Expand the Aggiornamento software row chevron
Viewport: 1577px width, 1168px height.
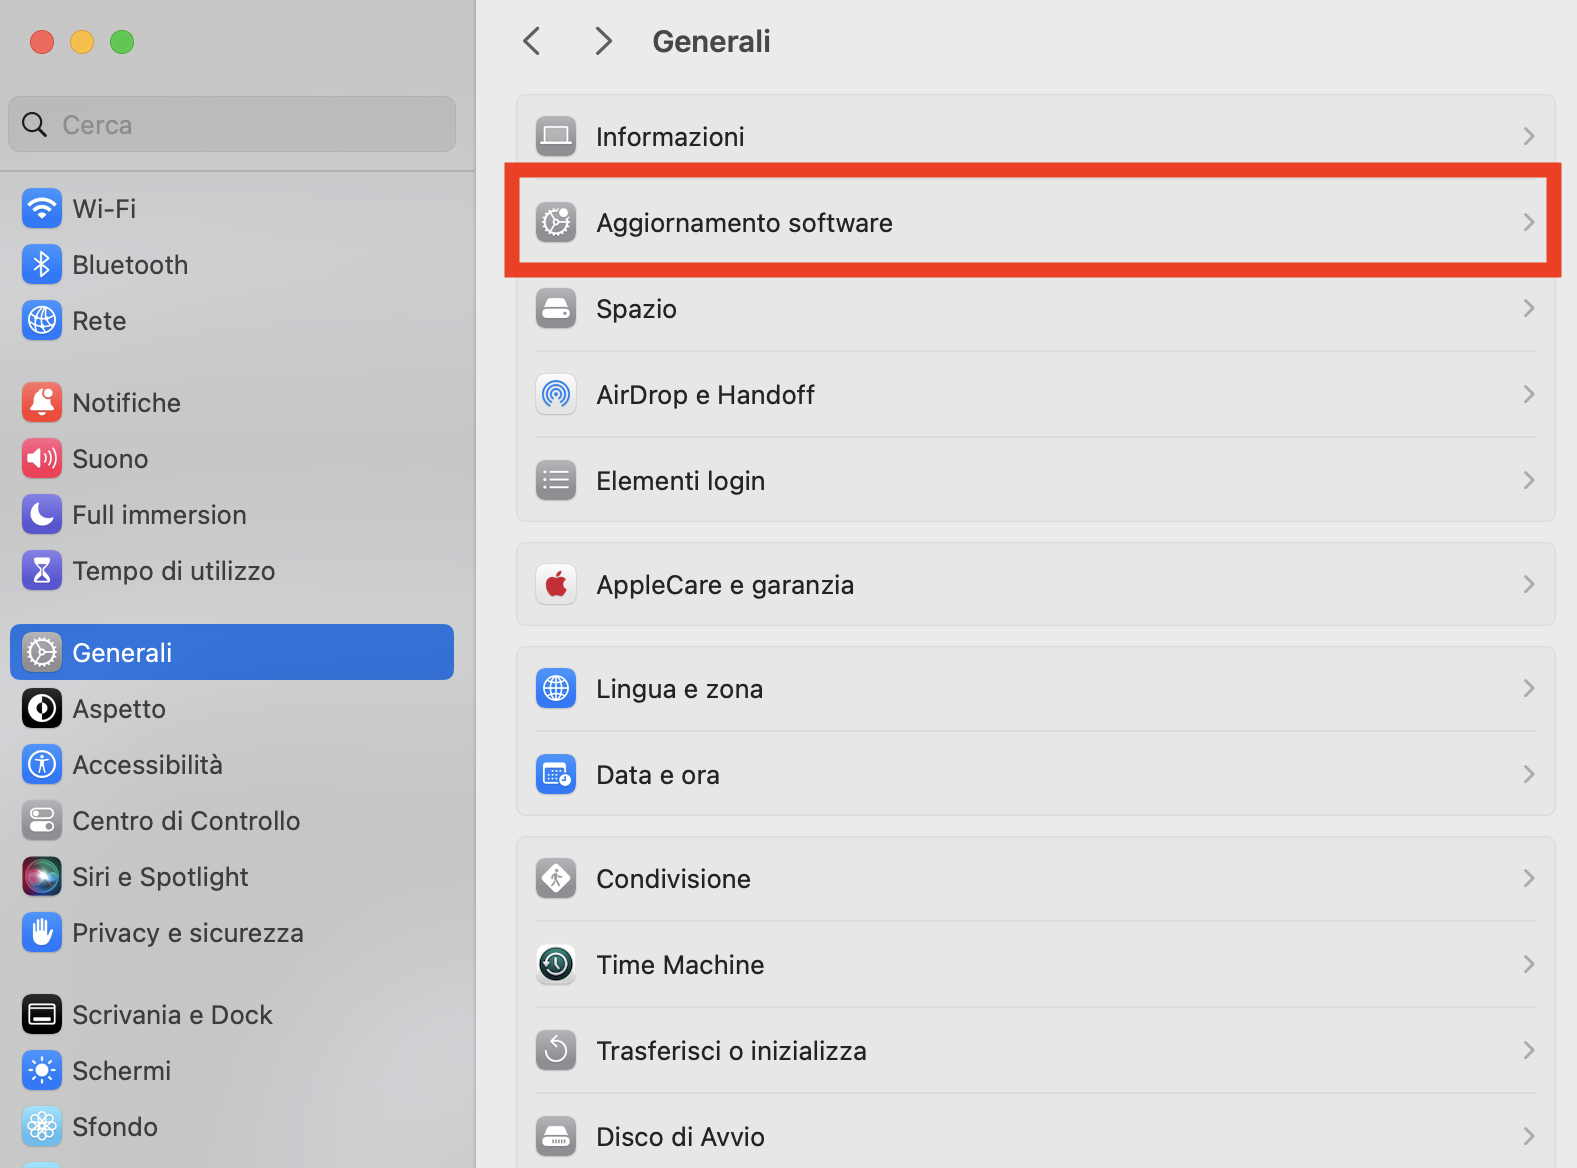click(1528, 222)
